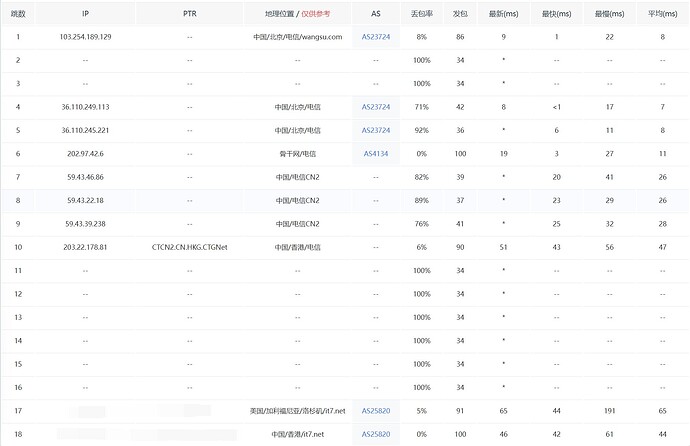
Task: Click location 中国/北京/电信/wangsu.com
Action: point(297,37)
